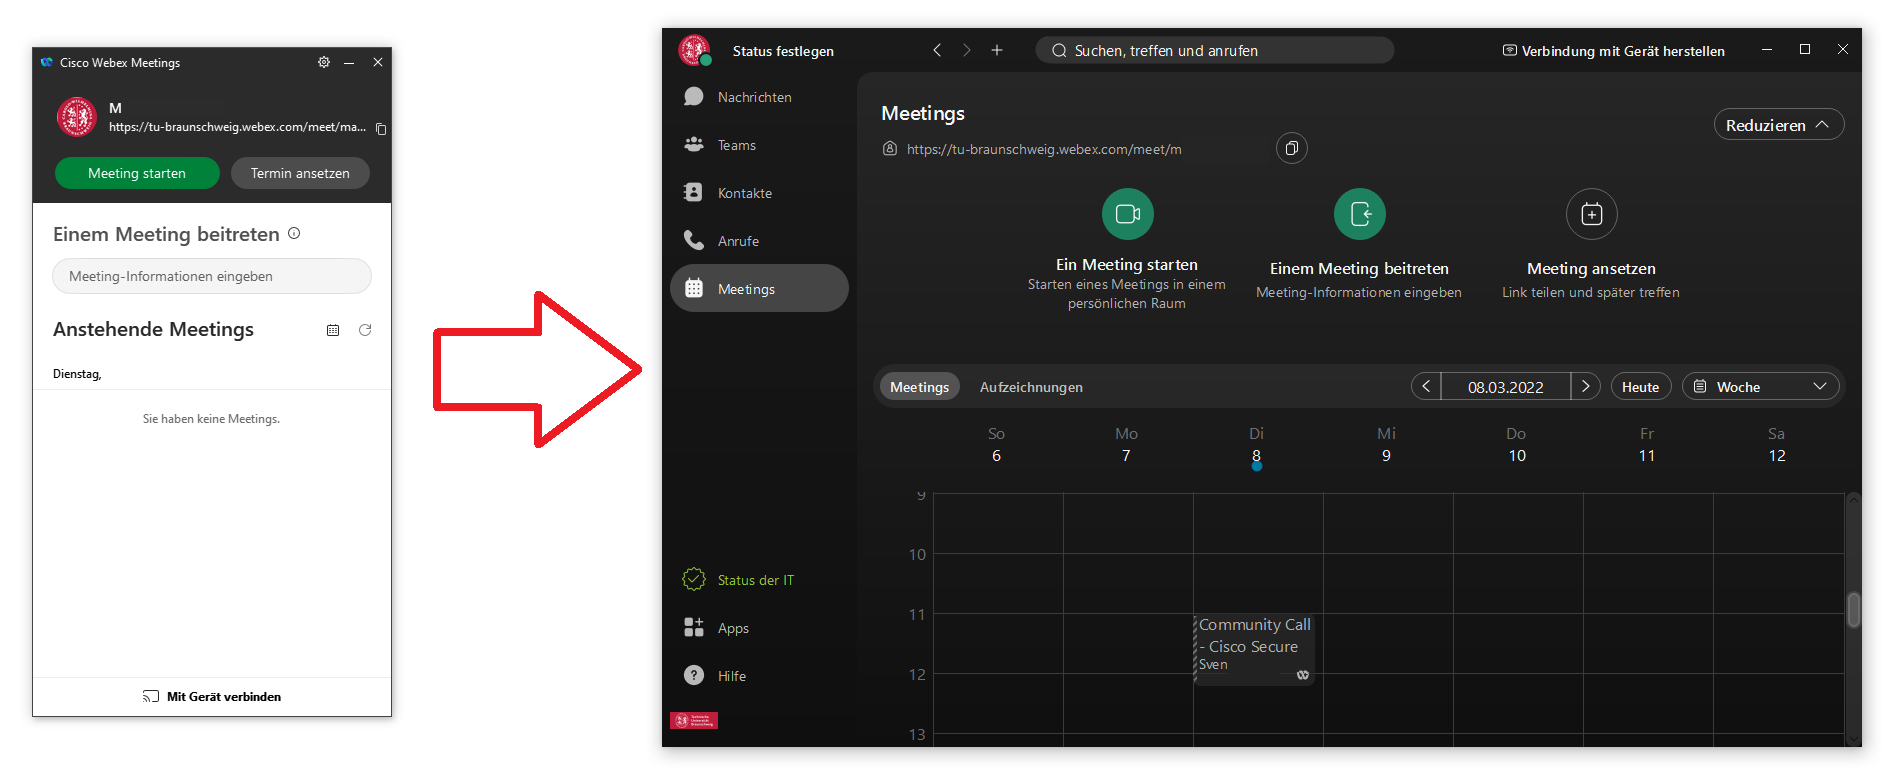
Task: Copy the personal room link in Meetings panel
Action: click(1292, 148)
